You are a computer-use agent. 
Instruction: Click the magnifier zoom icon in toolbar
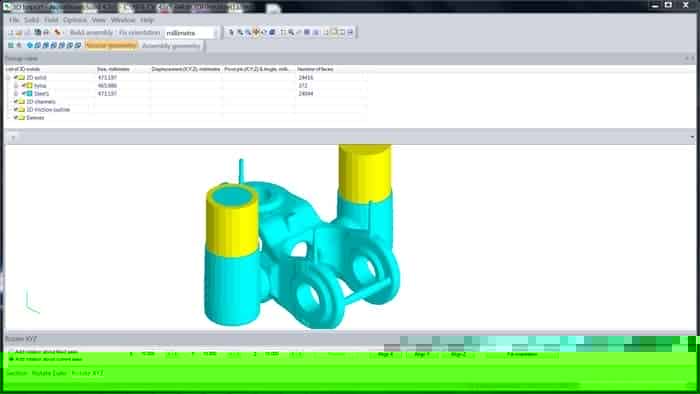coord(291,32)
